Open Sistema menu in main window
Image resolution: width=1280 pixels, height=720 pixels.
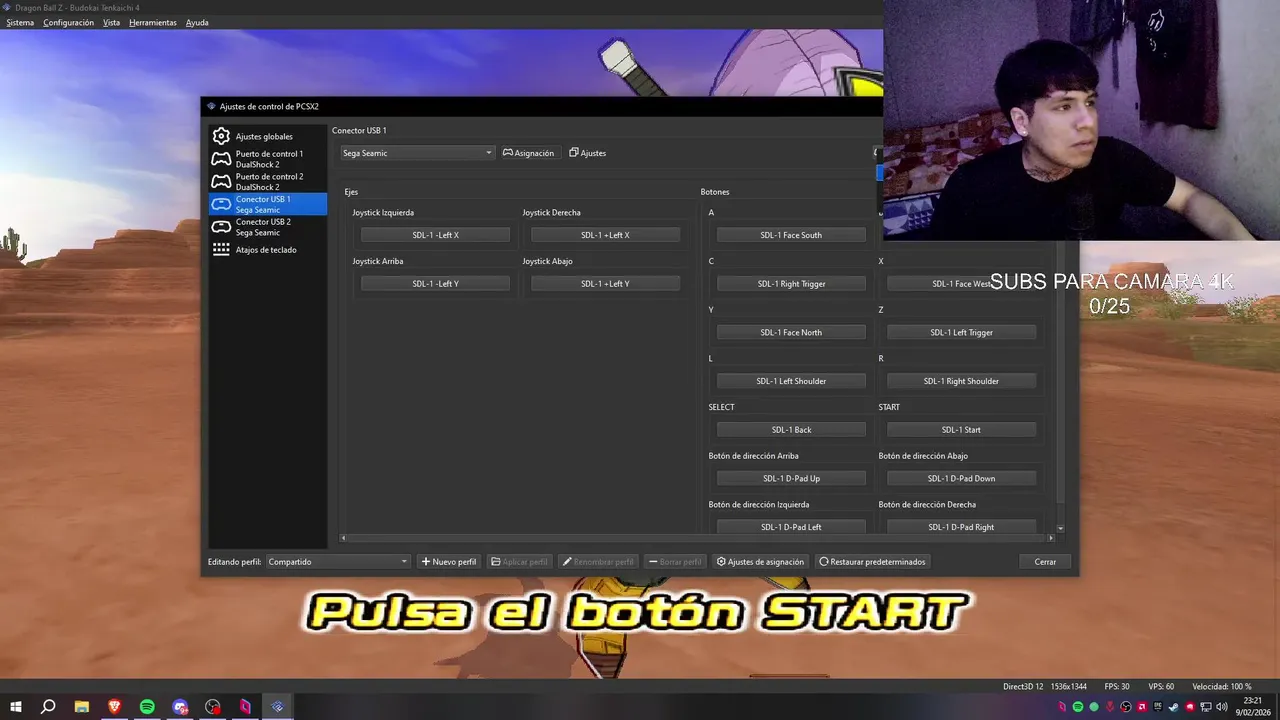pyautogui.click(x=20, y=22)
